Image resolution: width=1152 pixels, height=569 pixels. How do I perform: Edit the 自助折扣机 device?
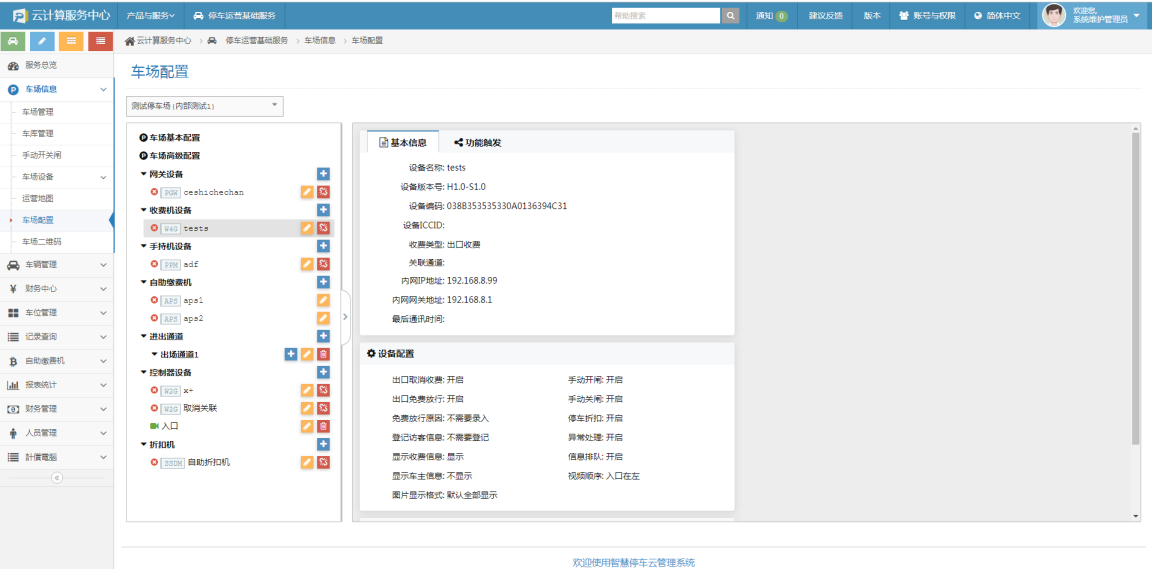point(307,462)
